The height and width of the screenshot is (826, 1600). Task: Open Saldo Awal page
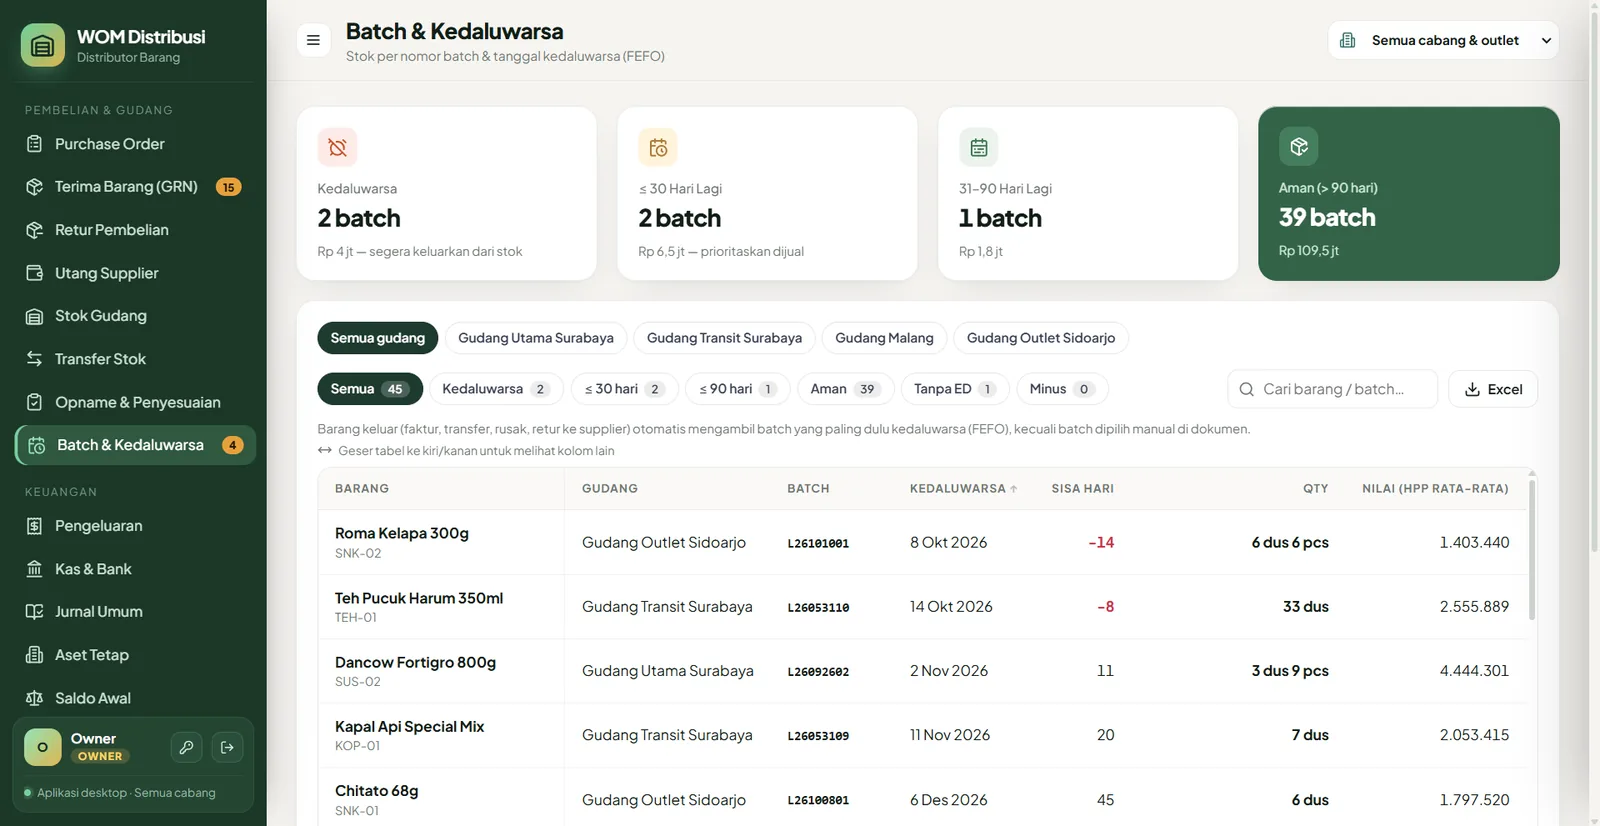[135, 698]
